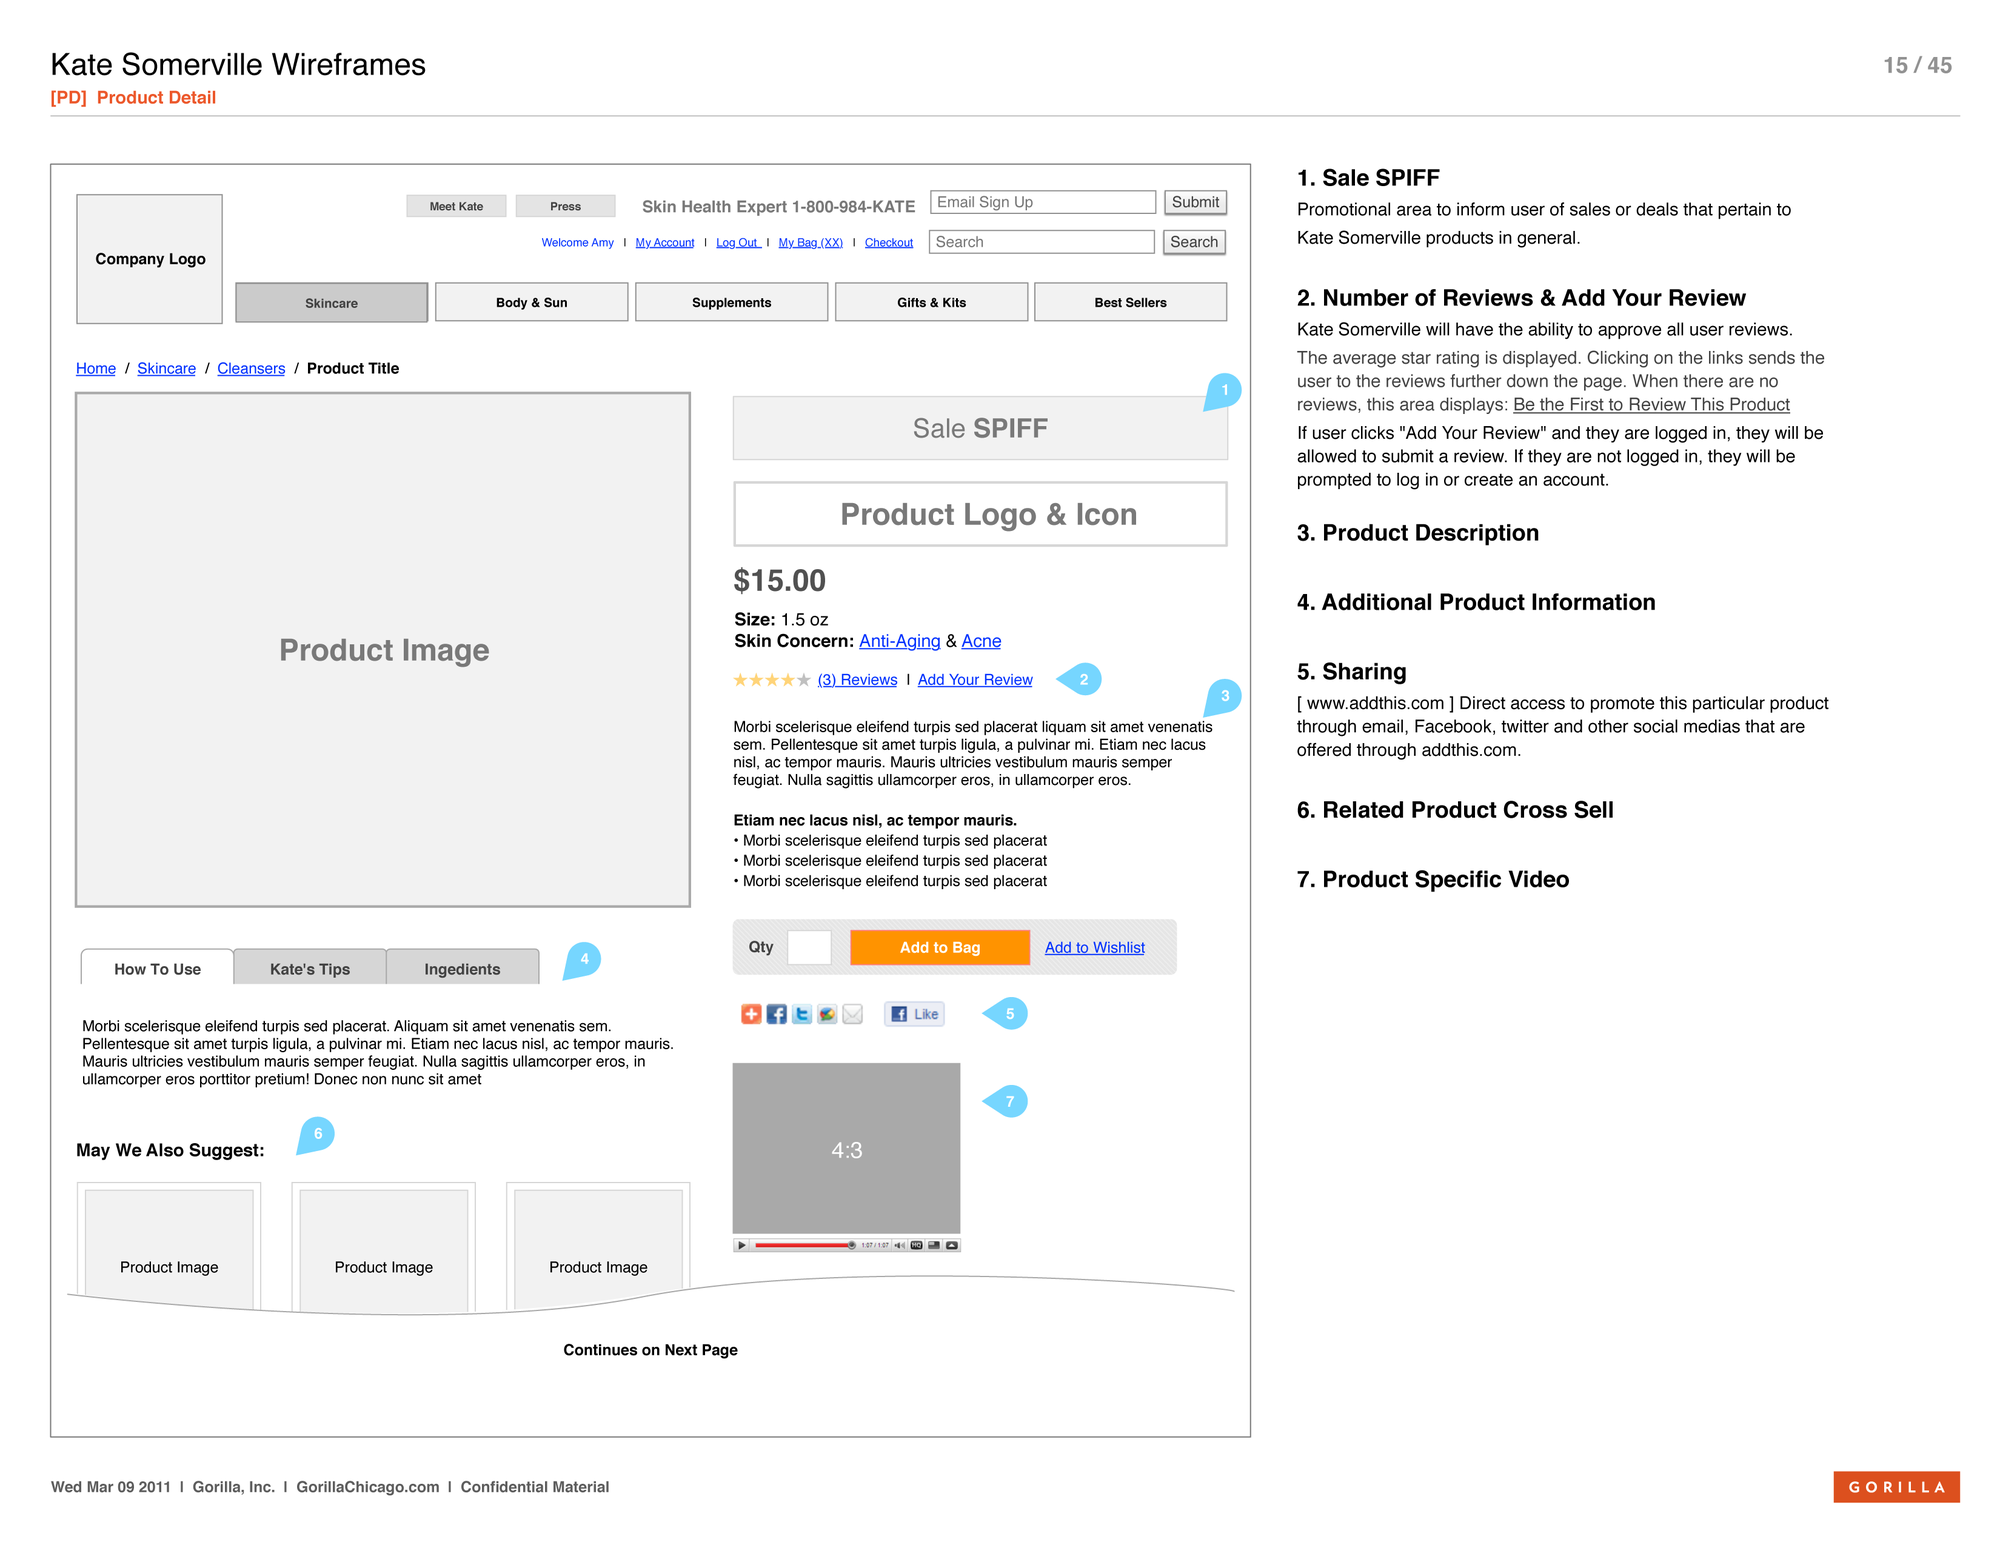Click the Add to Wishlist link
This screenshot has height=1545, width=2000.
1095,948
